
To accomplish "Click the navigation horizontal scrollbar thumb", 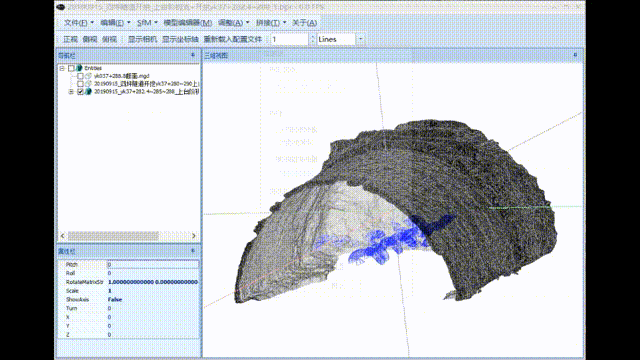I will click(x=113, y=236).
